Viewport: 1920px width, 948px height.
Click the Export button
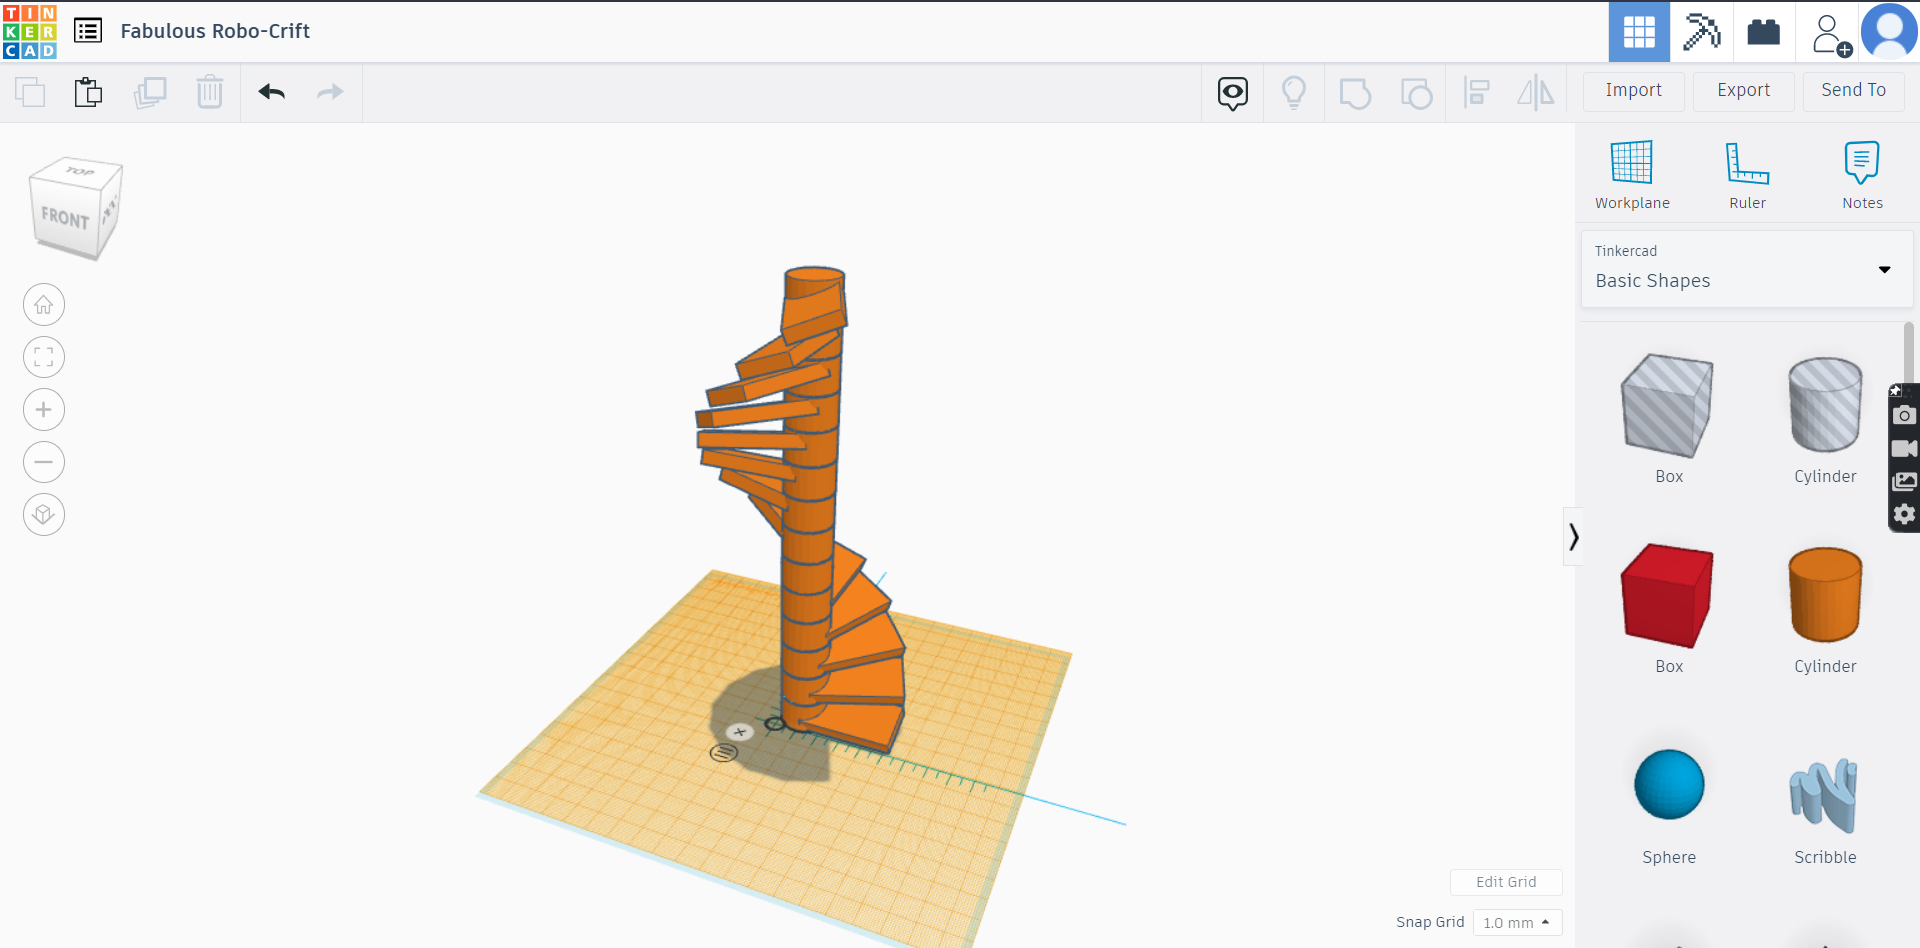[x=1742, y=91]
